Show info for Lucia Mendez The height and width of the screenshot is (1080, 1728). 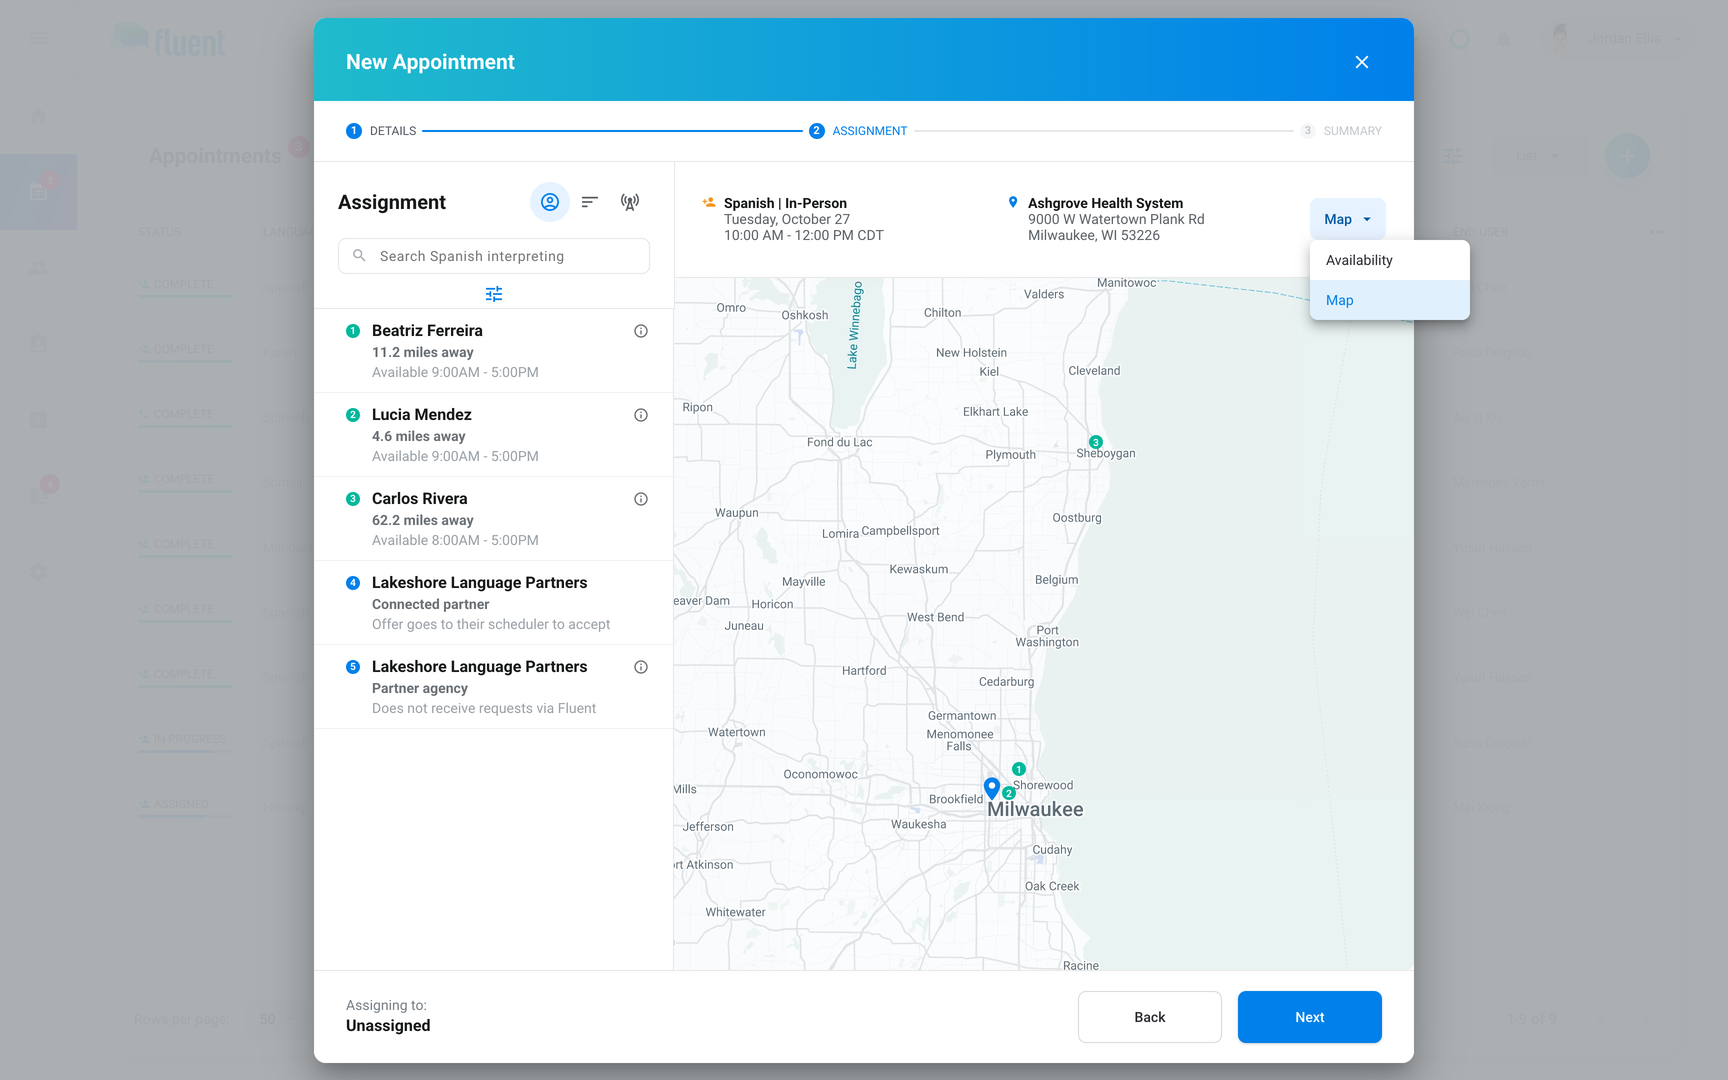point(641,415)
